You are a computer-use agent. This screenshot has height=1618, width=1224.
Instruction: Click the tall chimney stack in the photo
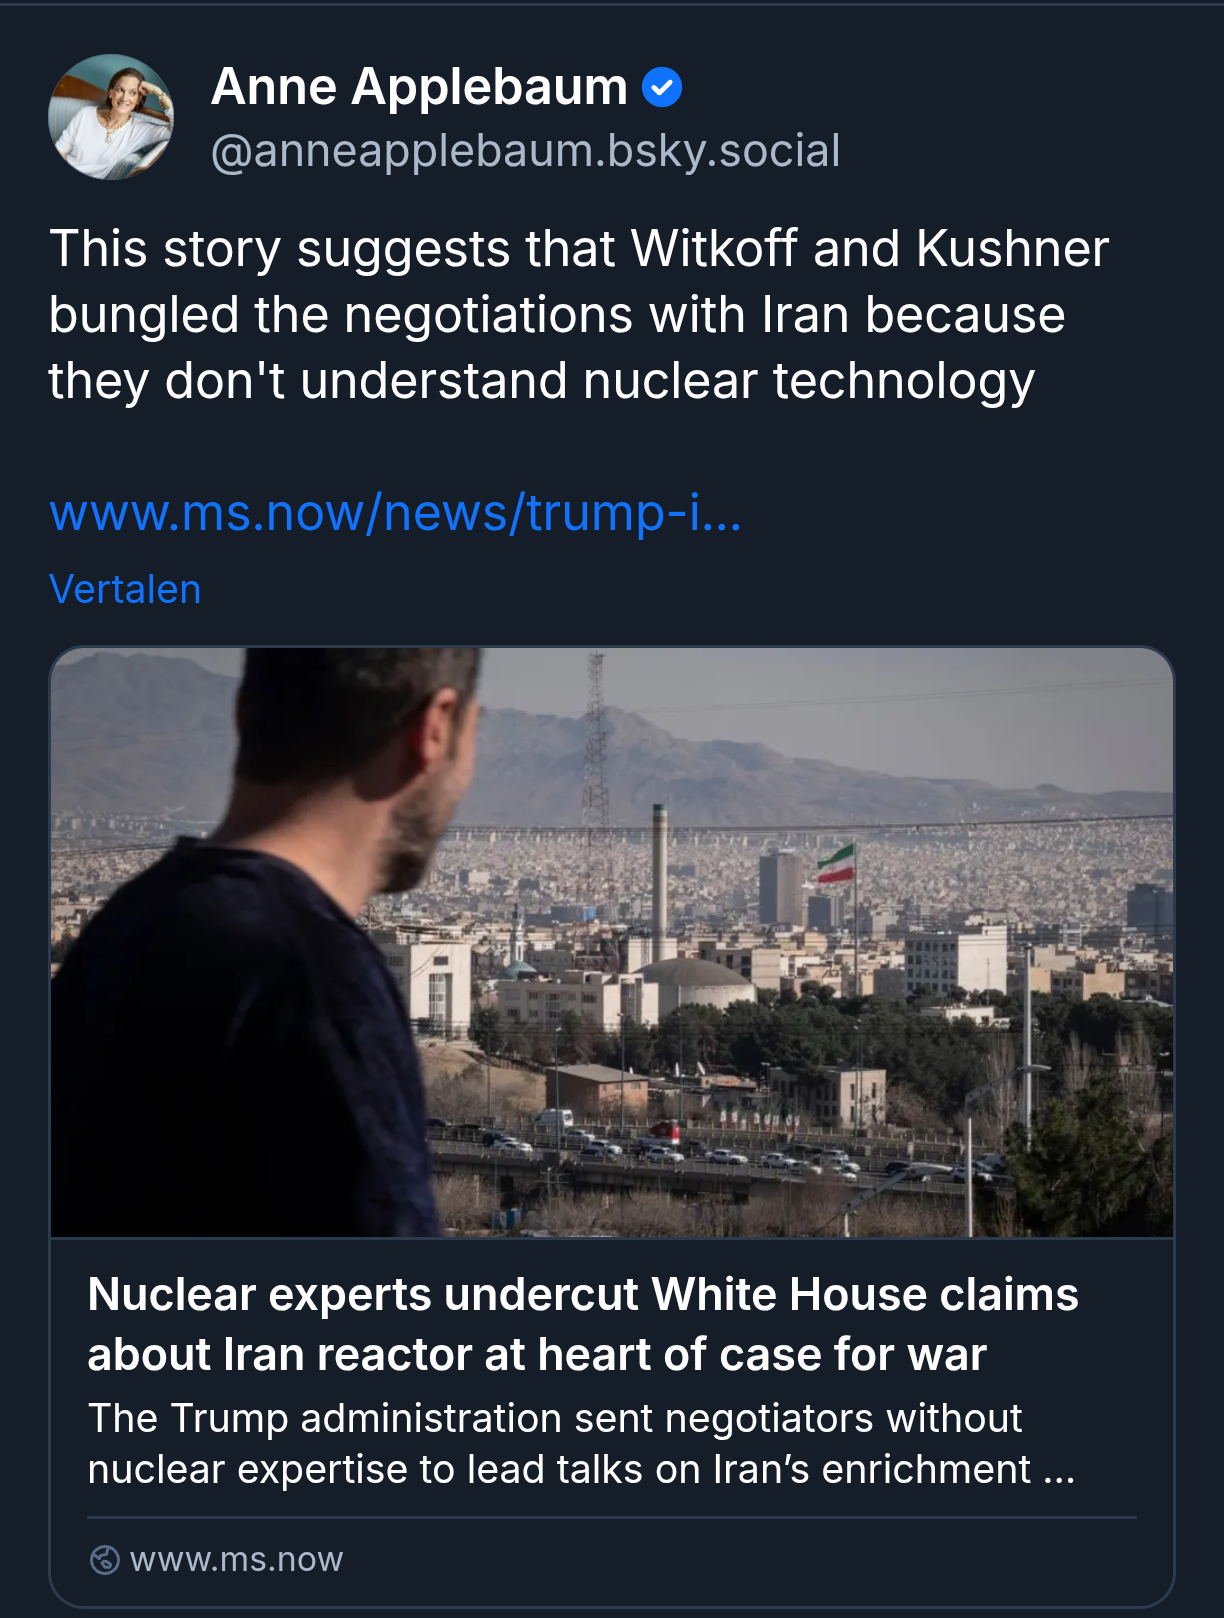(659, 880)
